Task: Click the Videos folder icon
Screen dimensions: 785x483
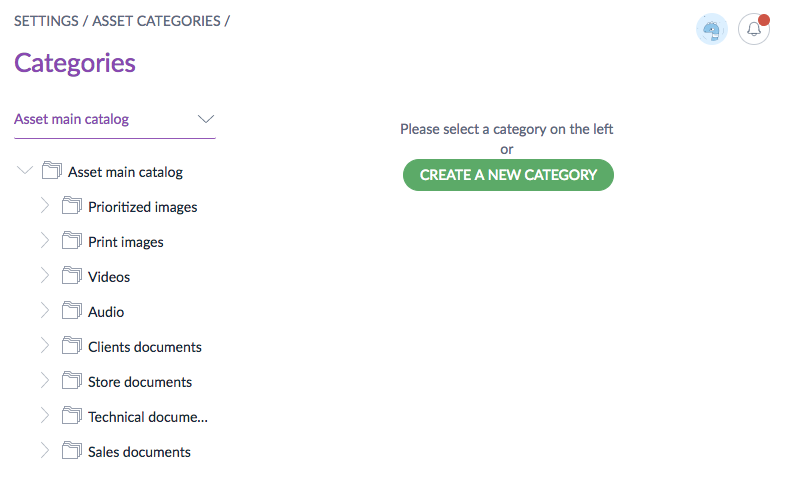Action: coord(71,277)
